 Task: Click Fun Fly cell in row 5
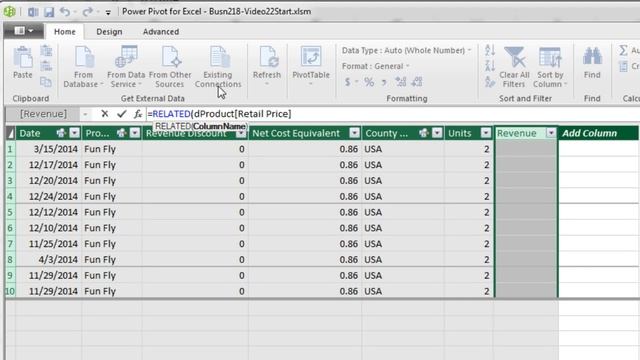pyautogui.click(x=112, y=212)
